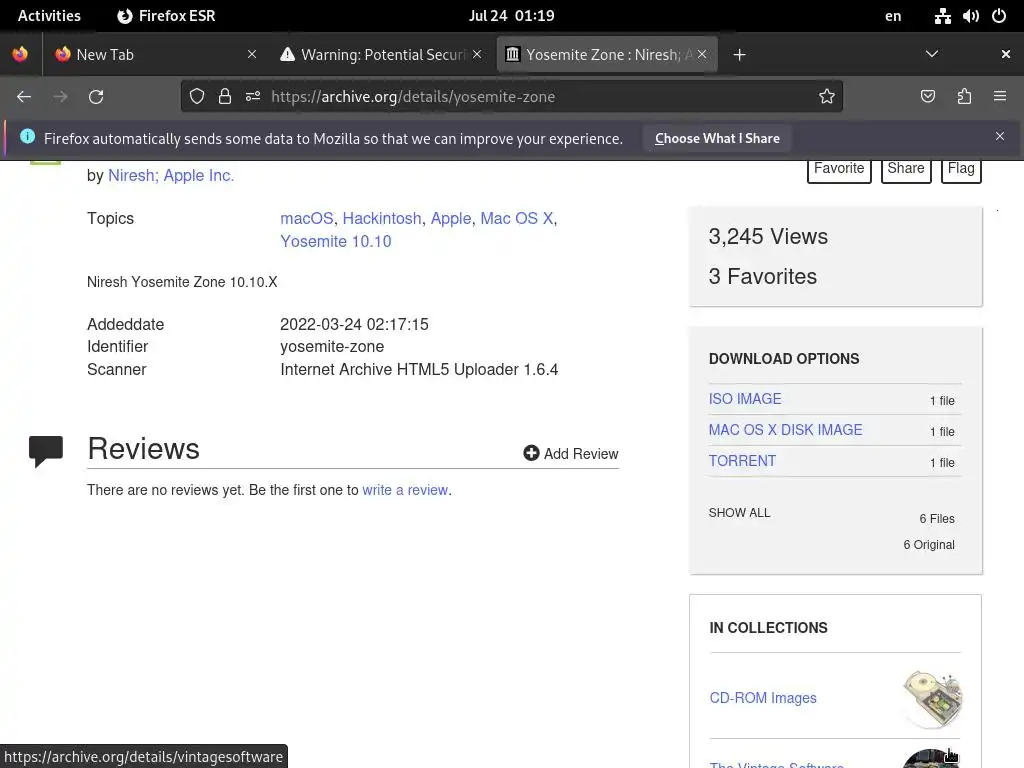The width and height of the screenshot is (1024, 768).
Task: Expand the list all tabs chevron
Action: tap(932, 54)
